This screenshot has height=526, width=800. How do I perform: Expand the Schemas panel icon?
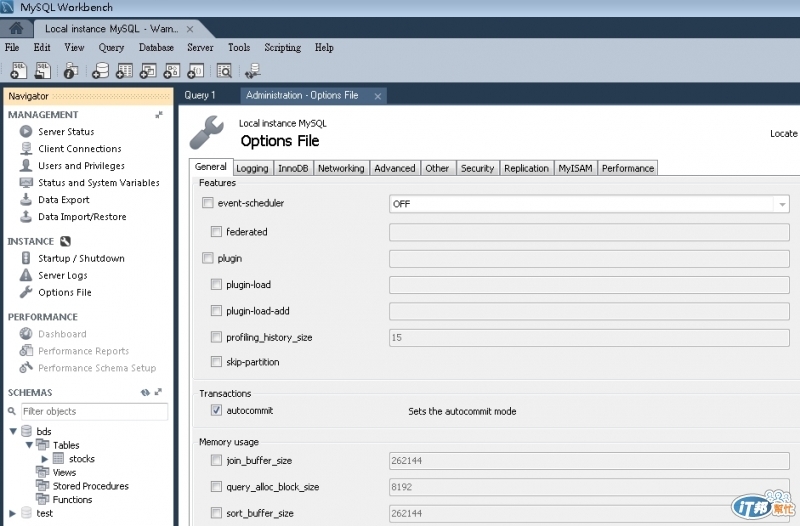tap(158, 392)
